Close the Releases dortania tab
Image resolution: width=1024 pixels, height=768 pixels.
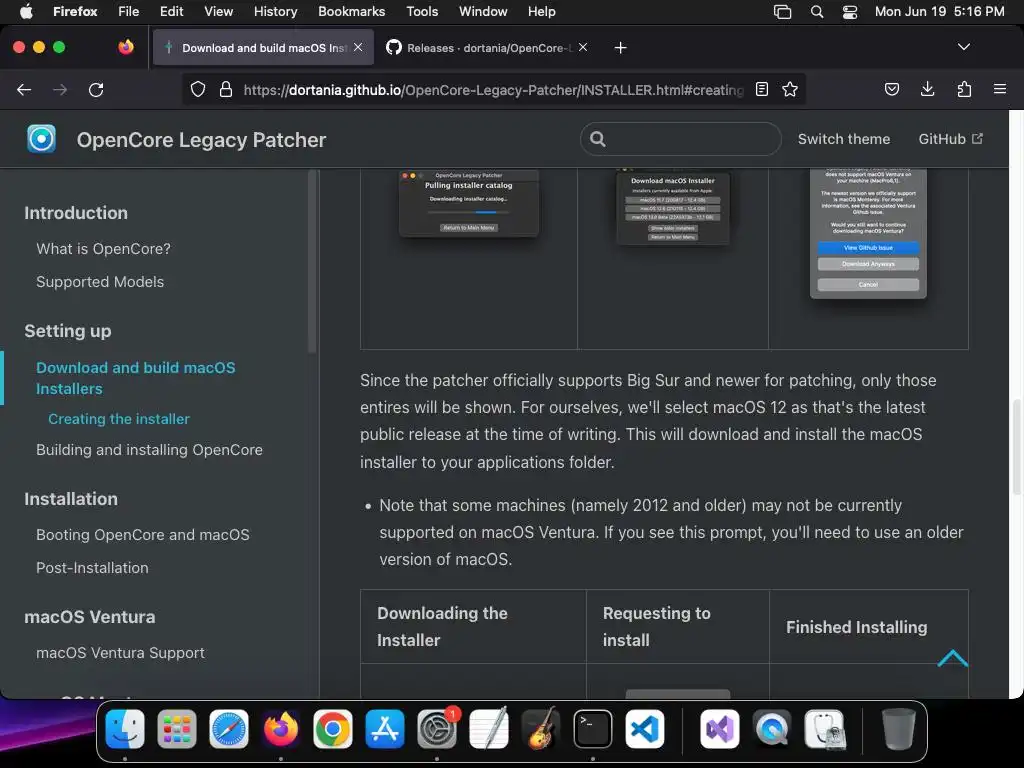583,47
